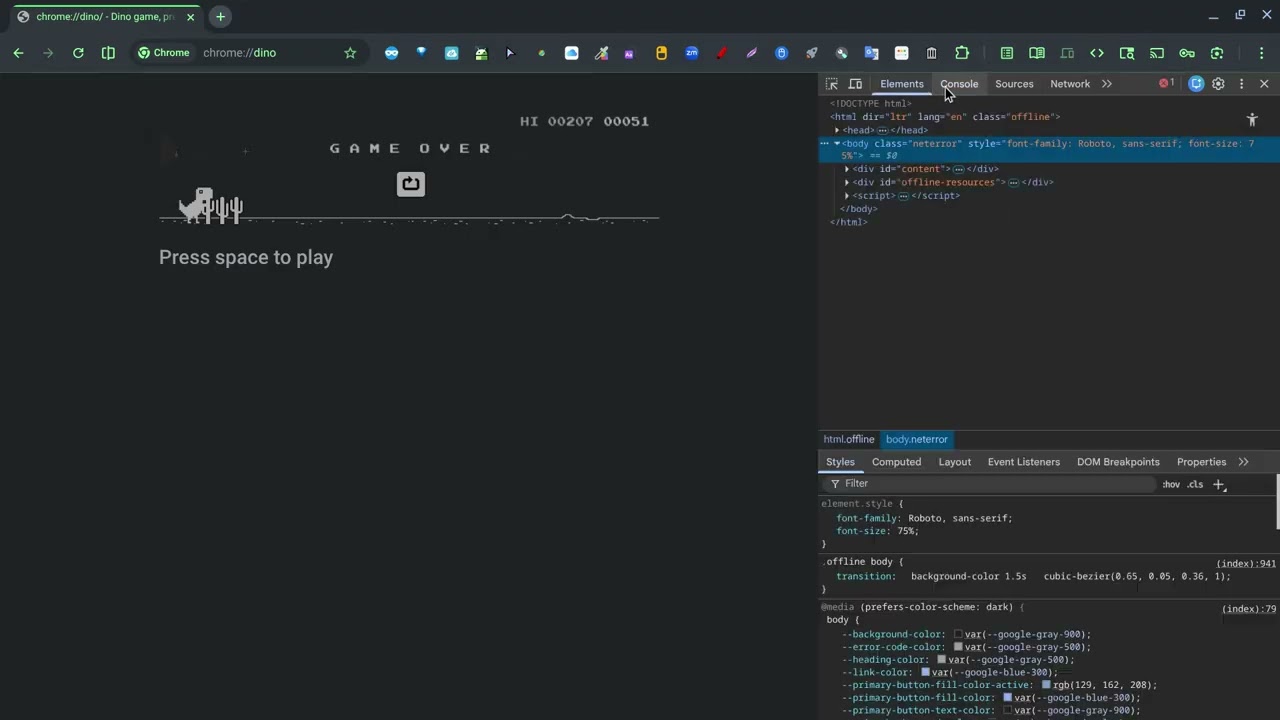Image resolution: width=1280 pixels, height=720 pixels.
Task: Click the accessibility tree icon in Elements
Action: [1252, 120]
